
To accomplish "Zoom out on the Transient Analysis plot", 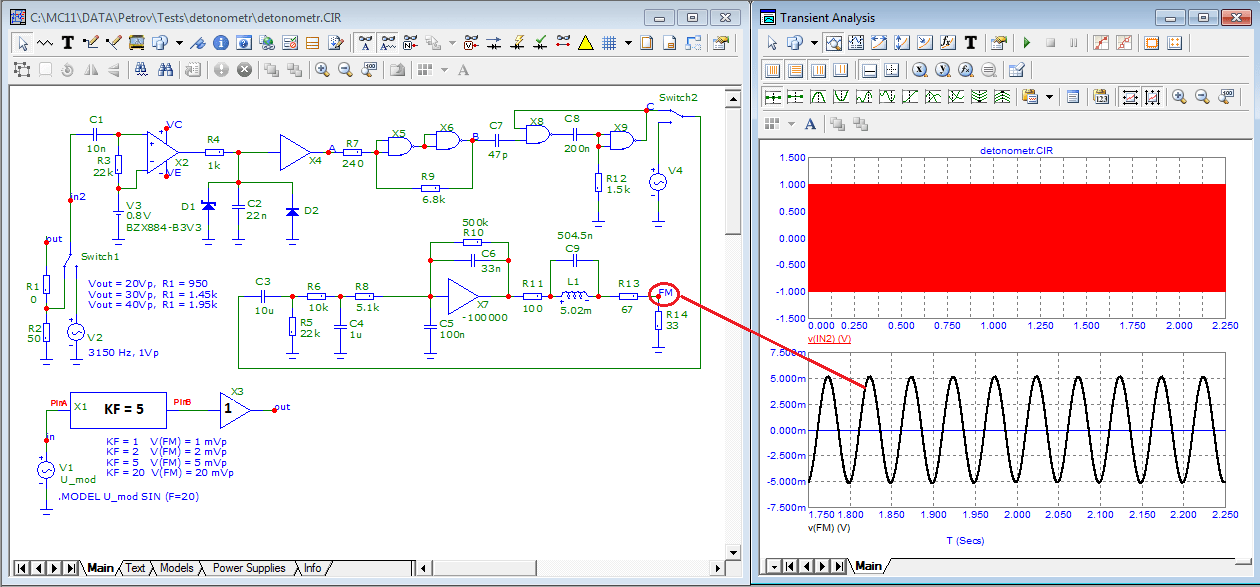I will [1202, 97].
